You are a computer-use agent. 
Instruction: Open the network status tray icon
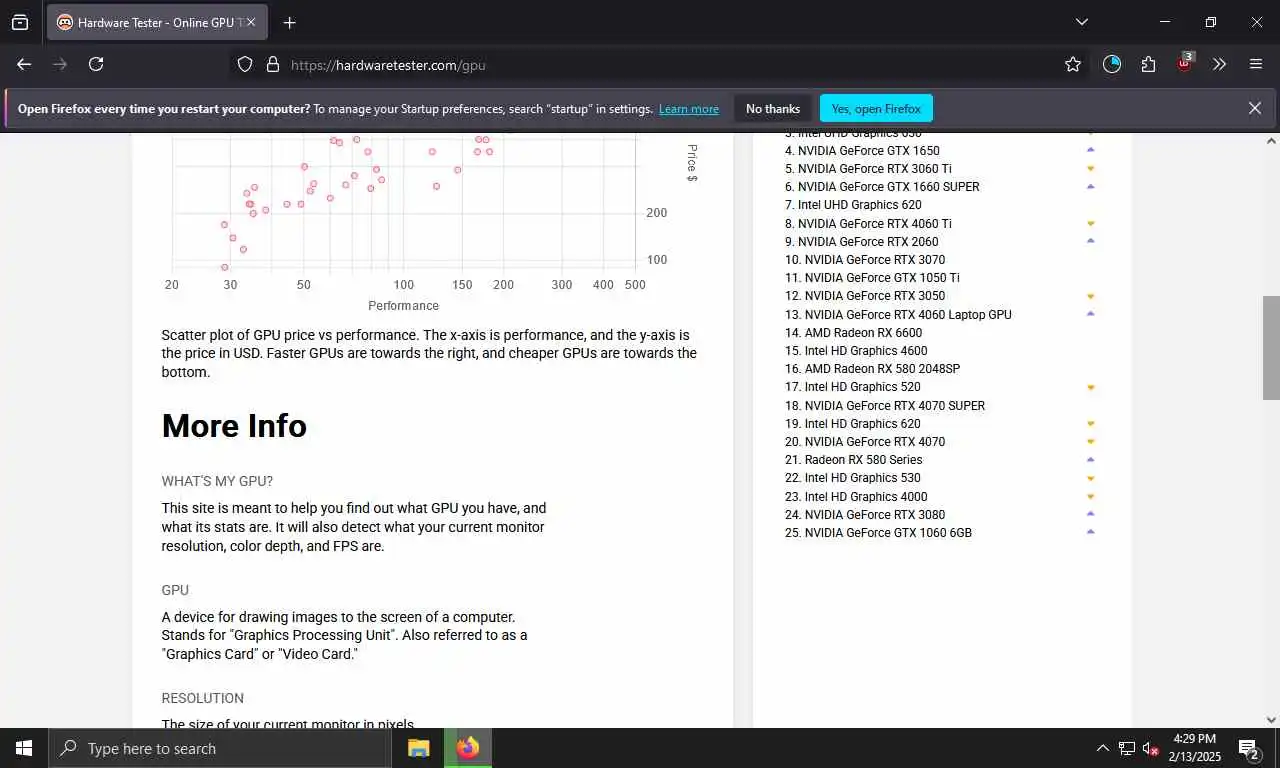(x=1127, y=748)
